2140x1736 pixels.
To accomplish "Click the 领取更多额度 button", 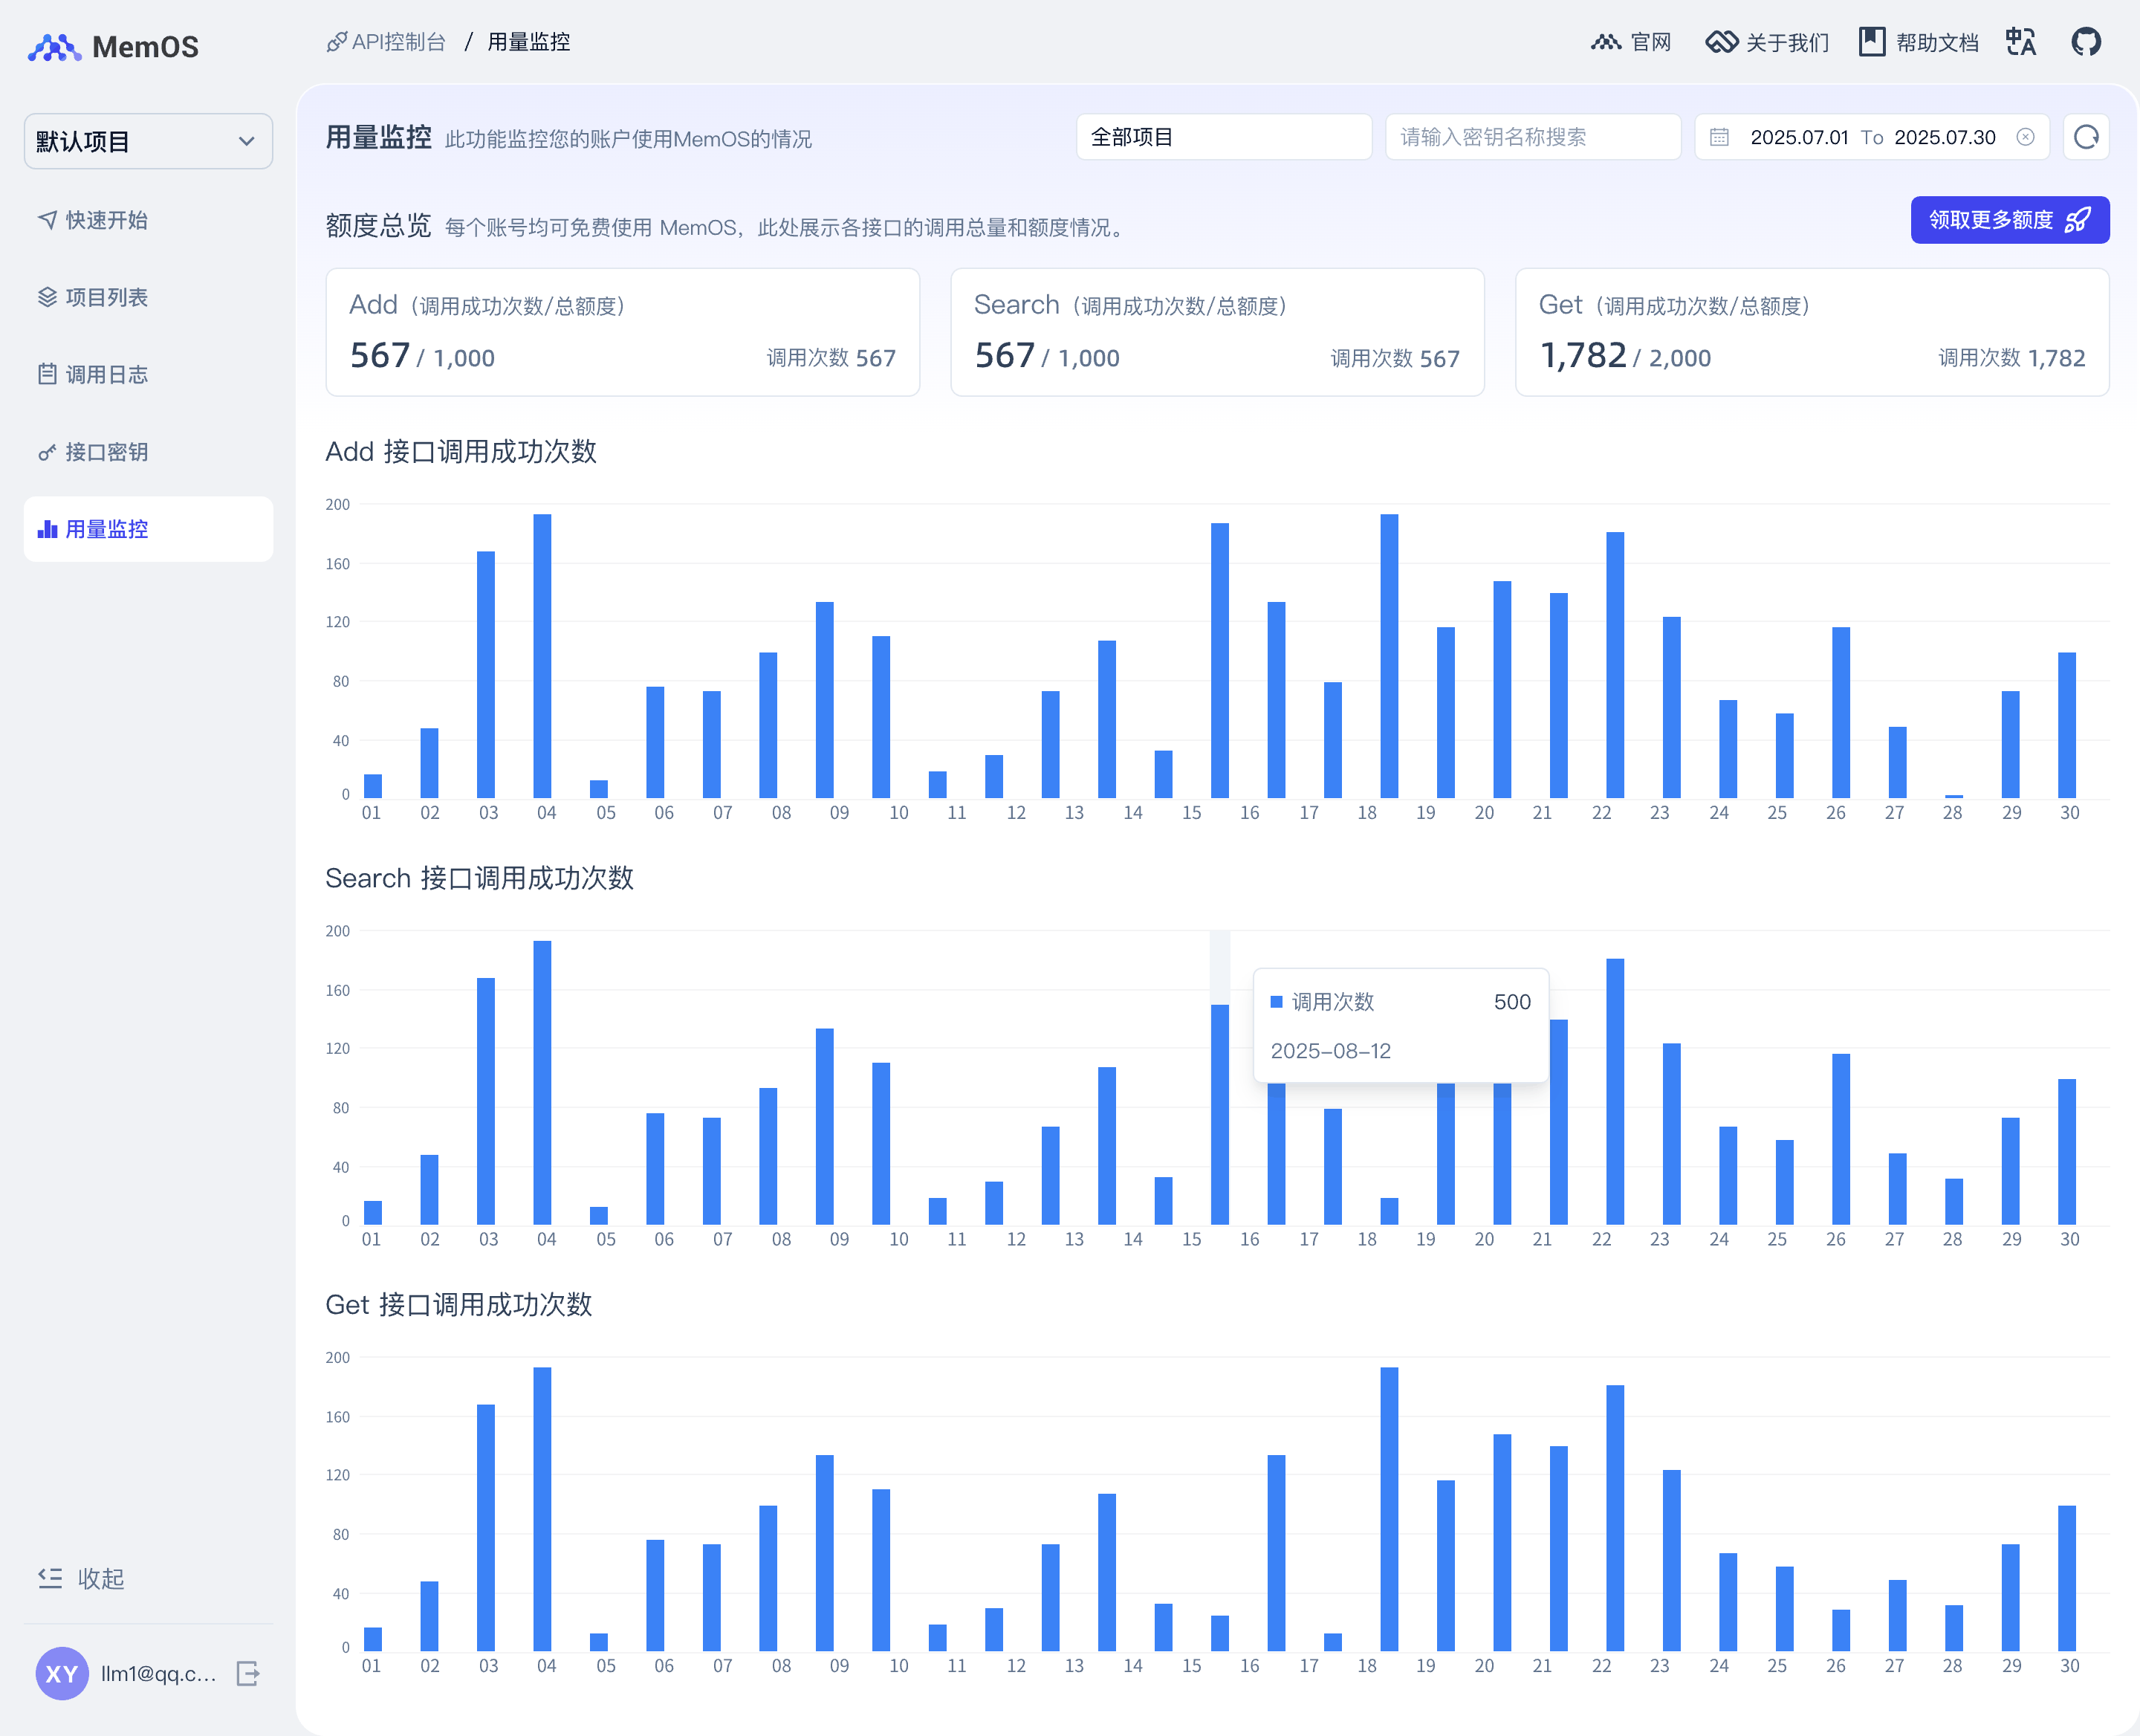I will coord(2009,220).
